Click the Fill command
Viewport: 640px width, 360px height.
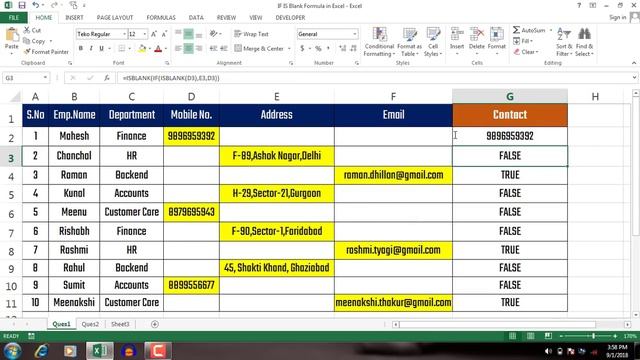pos(523,41)
